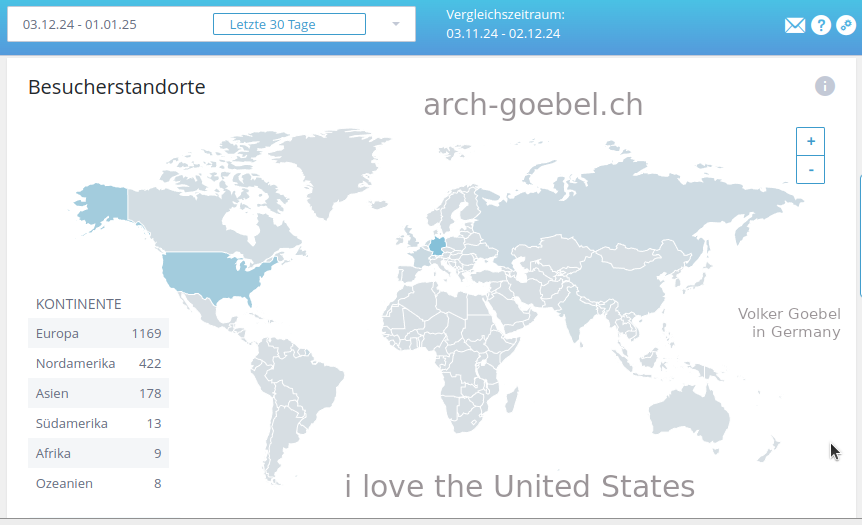Screen dimensions: 862x525
Task: Open the mail envelope icon
Action: click(794, 25)
